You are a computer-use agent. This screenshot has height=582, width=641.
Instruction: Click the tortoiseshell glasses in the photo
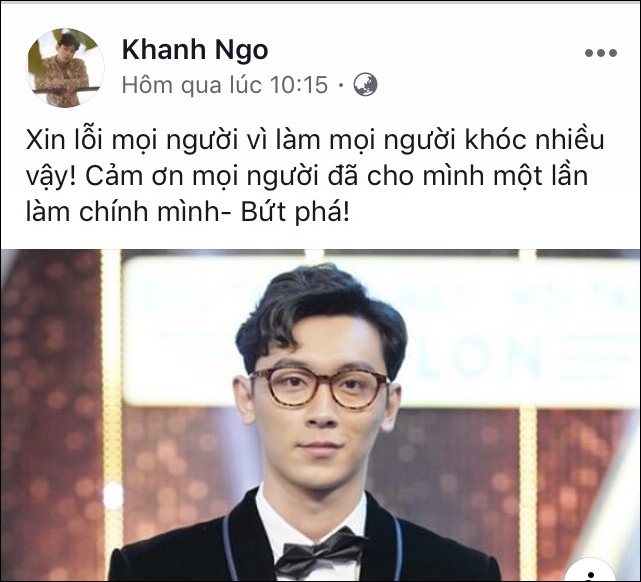[319, 387]
